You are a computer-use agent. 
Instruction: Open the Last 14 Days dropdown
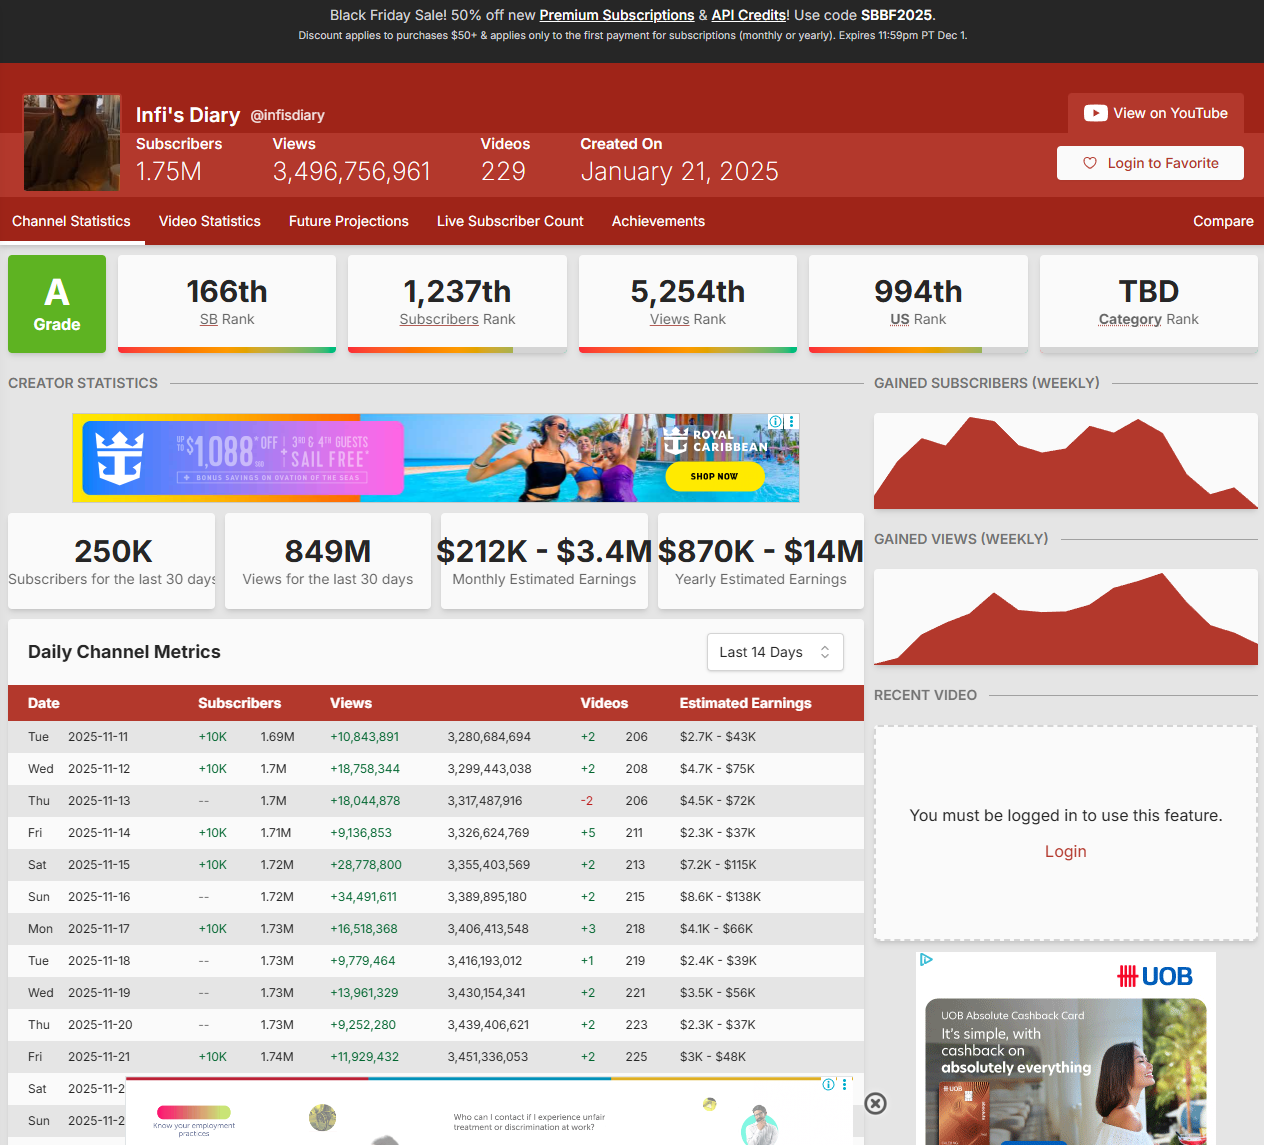click(774, 652)
